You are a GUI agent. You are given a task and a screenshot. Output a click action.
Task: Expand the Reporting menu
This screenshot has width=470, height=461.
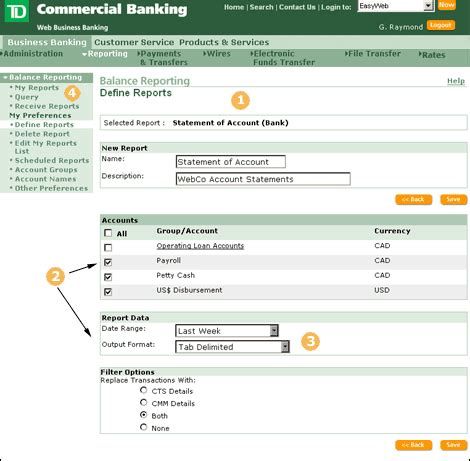coord(105,54)
